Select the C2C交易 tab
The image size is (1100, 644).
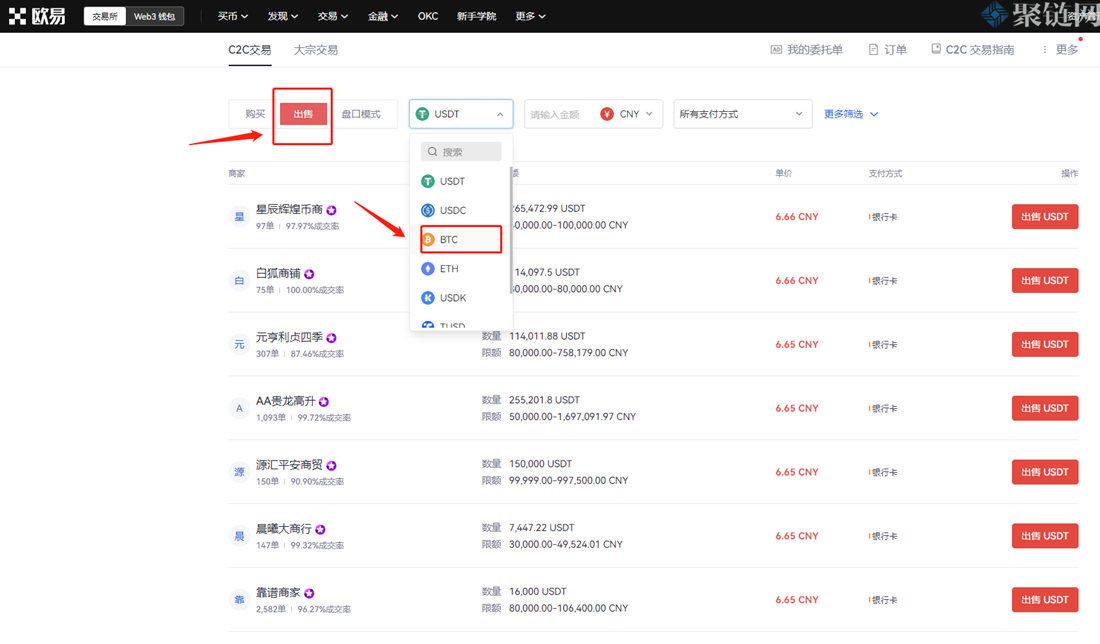point(250,50)
